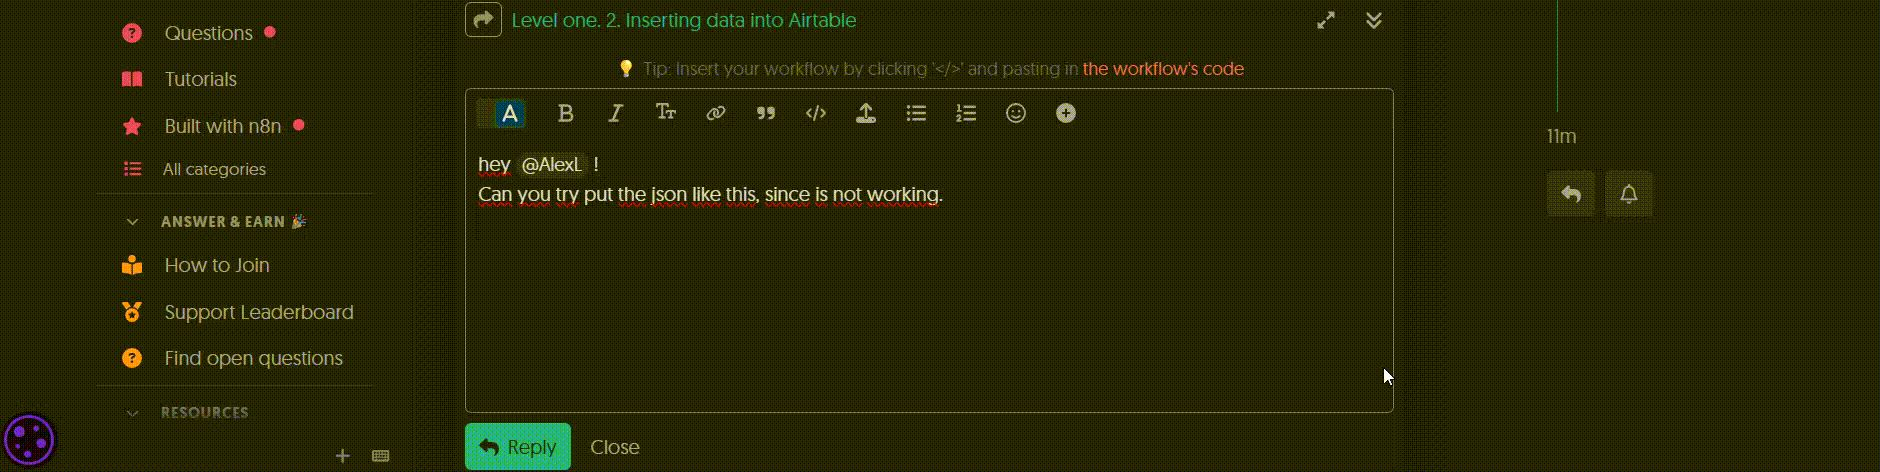Collapse the RESOURCES sidebar section

coord(132,413)
